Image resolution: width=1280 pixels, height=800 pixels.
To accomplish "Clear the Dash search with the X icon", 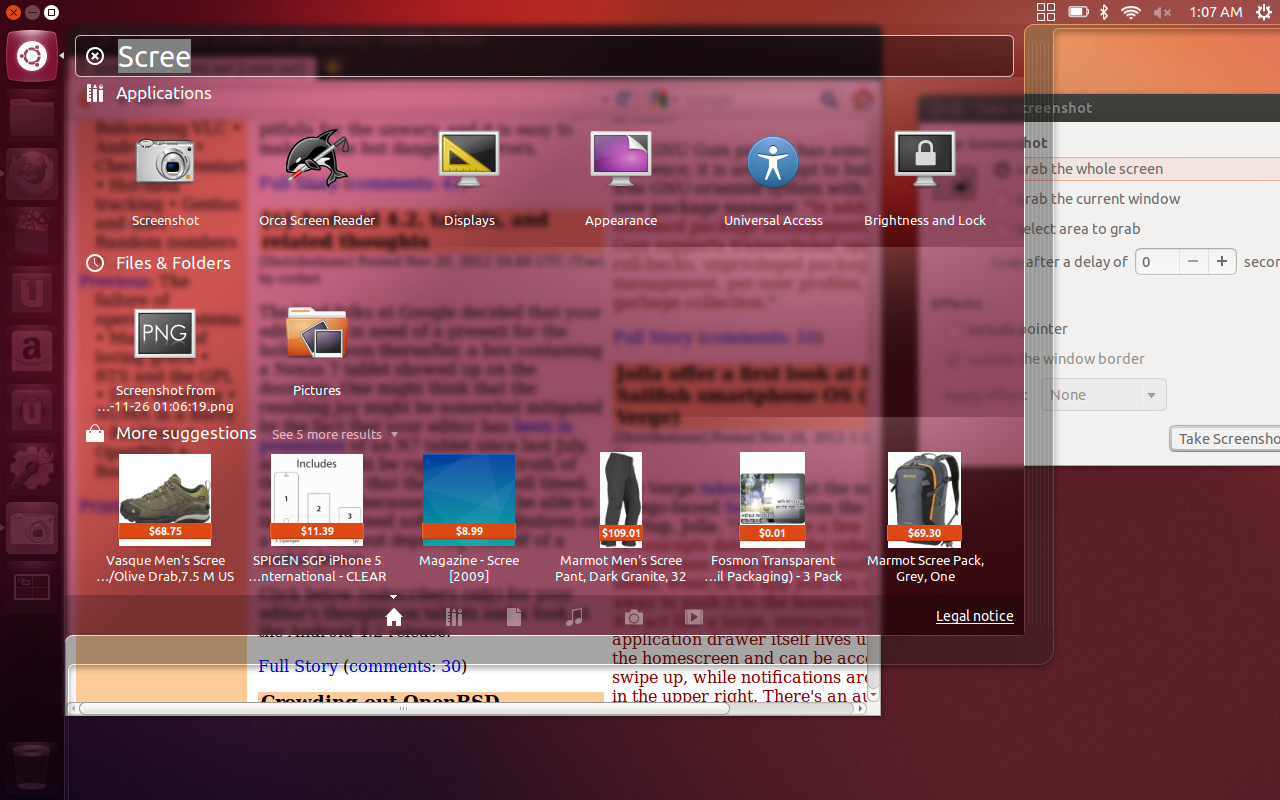I will [95, 56].
